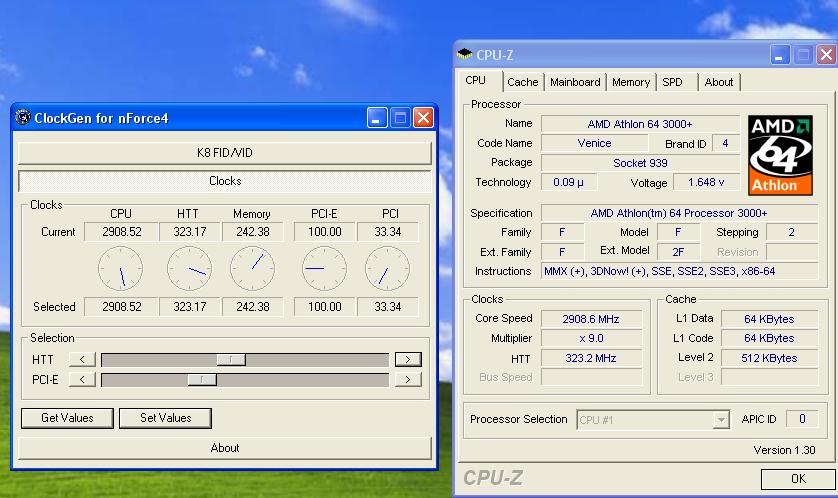Click the Voltage value 1.648 v
The image size is (838, 498).
pos(706,182)
